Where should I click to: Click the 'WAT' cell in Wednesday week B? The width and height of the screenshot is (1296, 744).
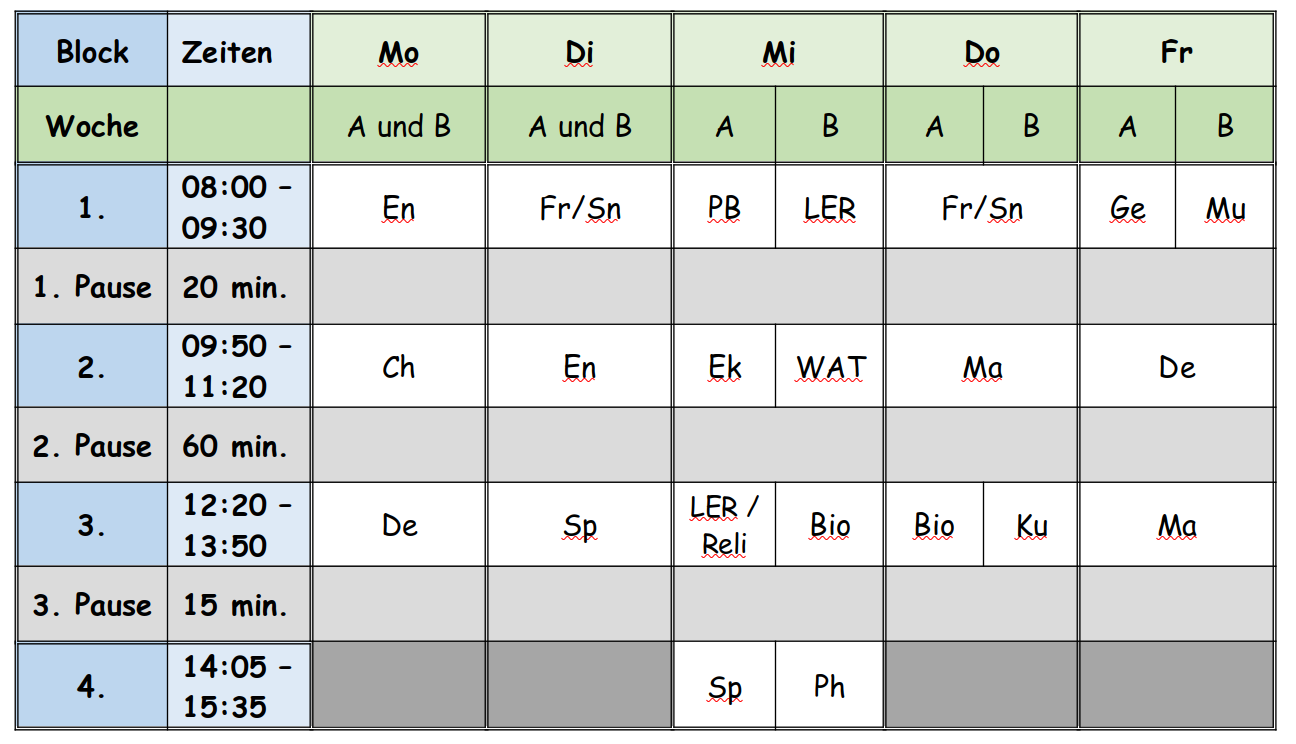tap(829, 366)
